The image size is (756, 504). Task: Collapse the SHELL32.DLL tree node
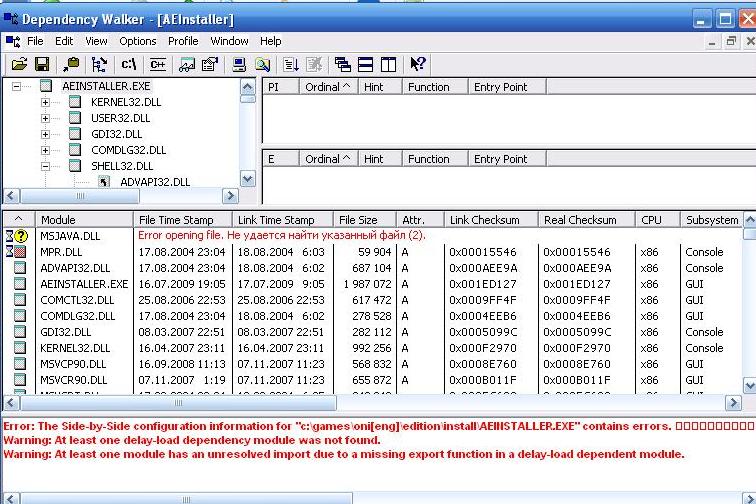[45, 166]
